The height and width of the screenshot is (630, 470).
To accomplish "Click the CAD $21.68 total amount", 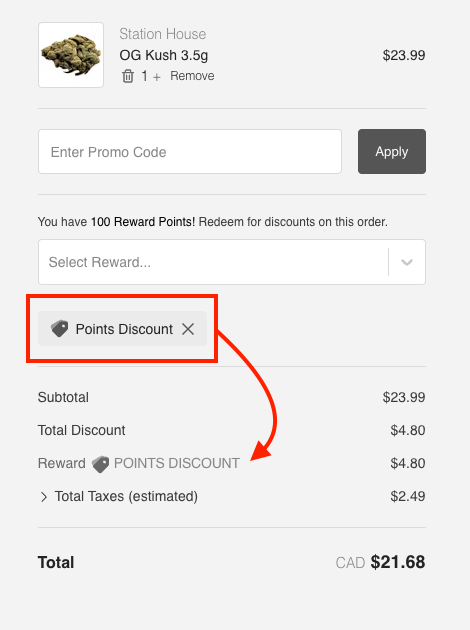I will click(x=380, y=562).
